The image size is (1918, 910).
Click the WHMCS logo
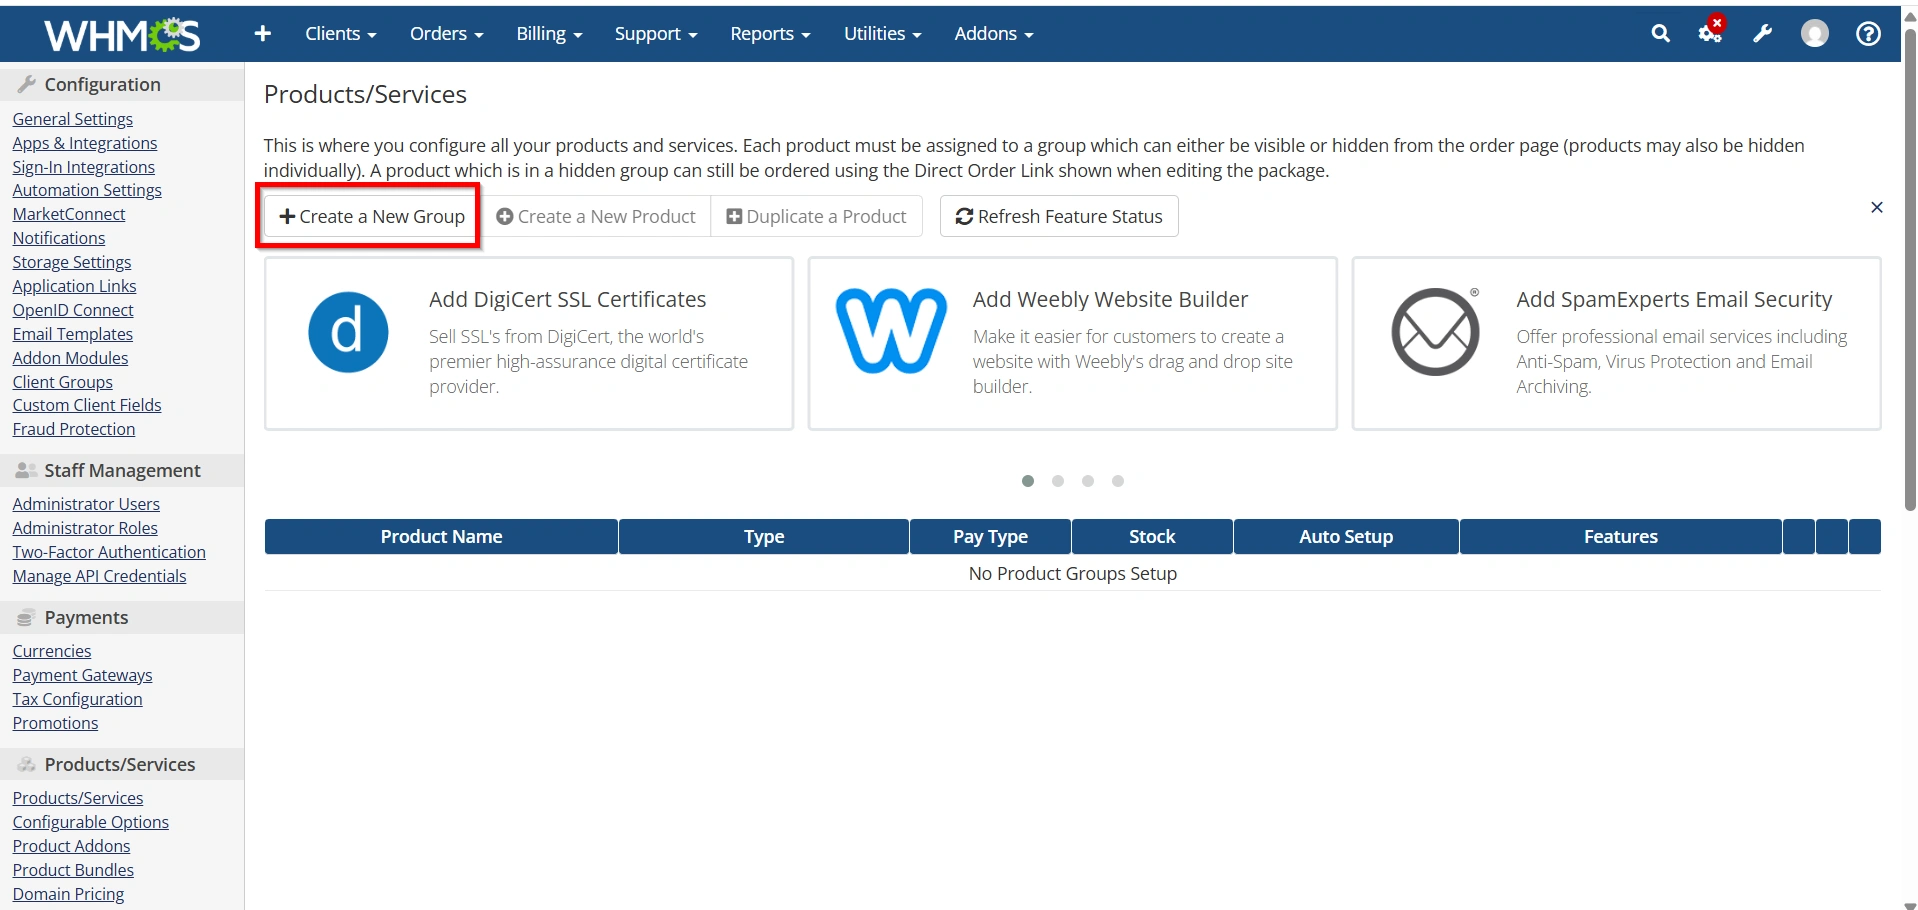pyautogui.click(x=122, y=35)
